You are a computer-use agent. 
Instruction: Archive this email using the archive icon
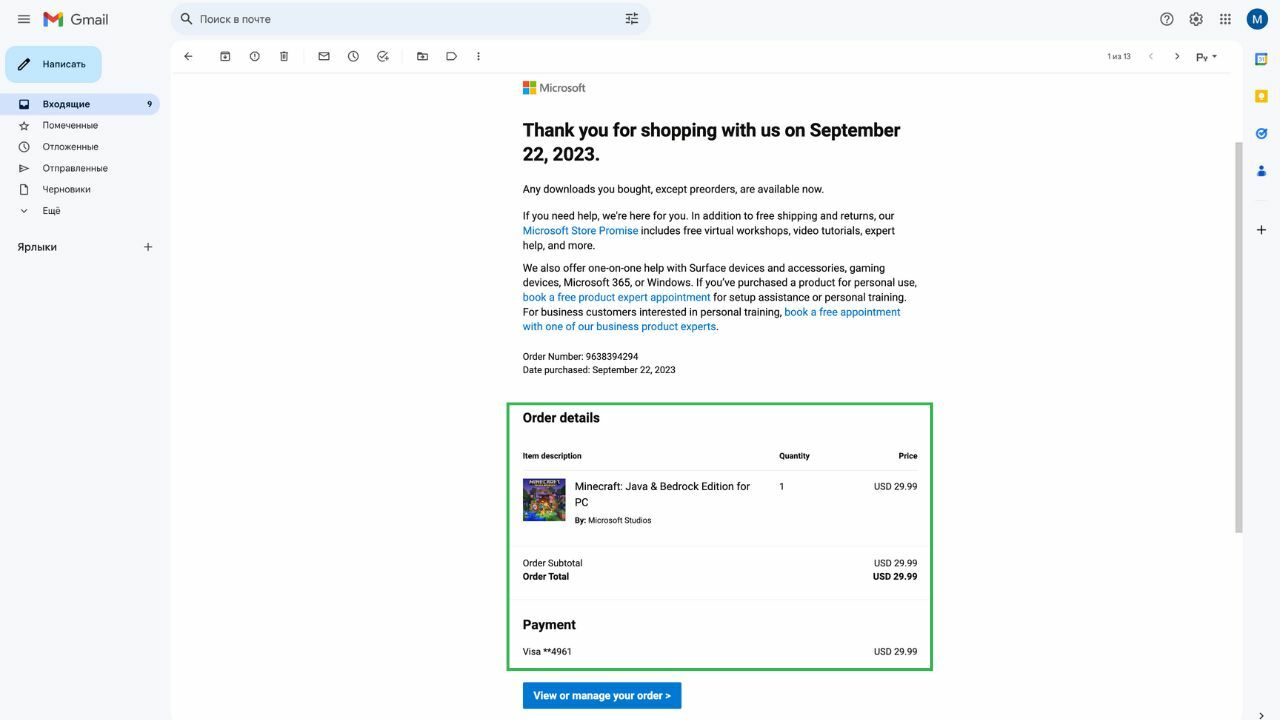(x=225, y=57)
